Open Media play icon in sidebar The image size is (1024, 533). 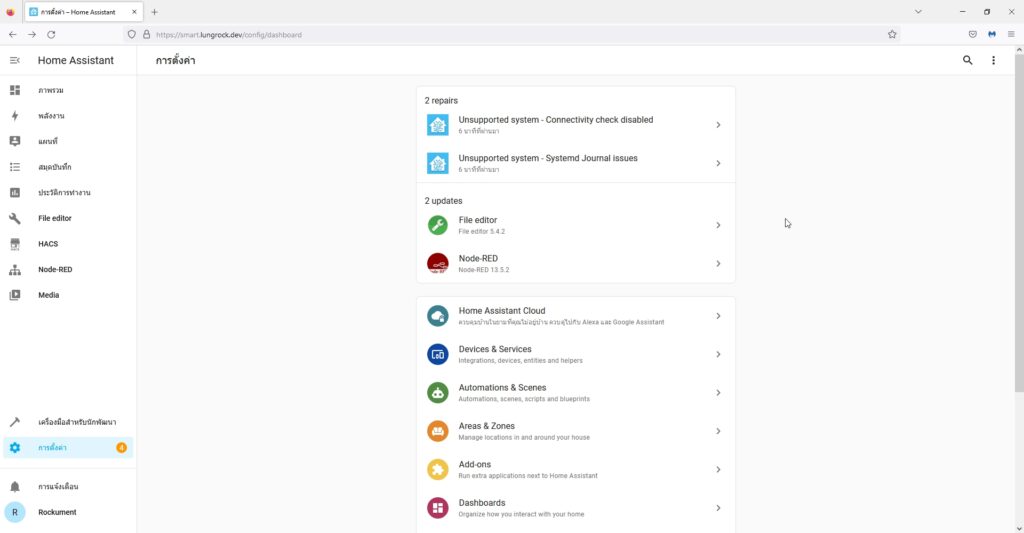(x=15, y=295)
